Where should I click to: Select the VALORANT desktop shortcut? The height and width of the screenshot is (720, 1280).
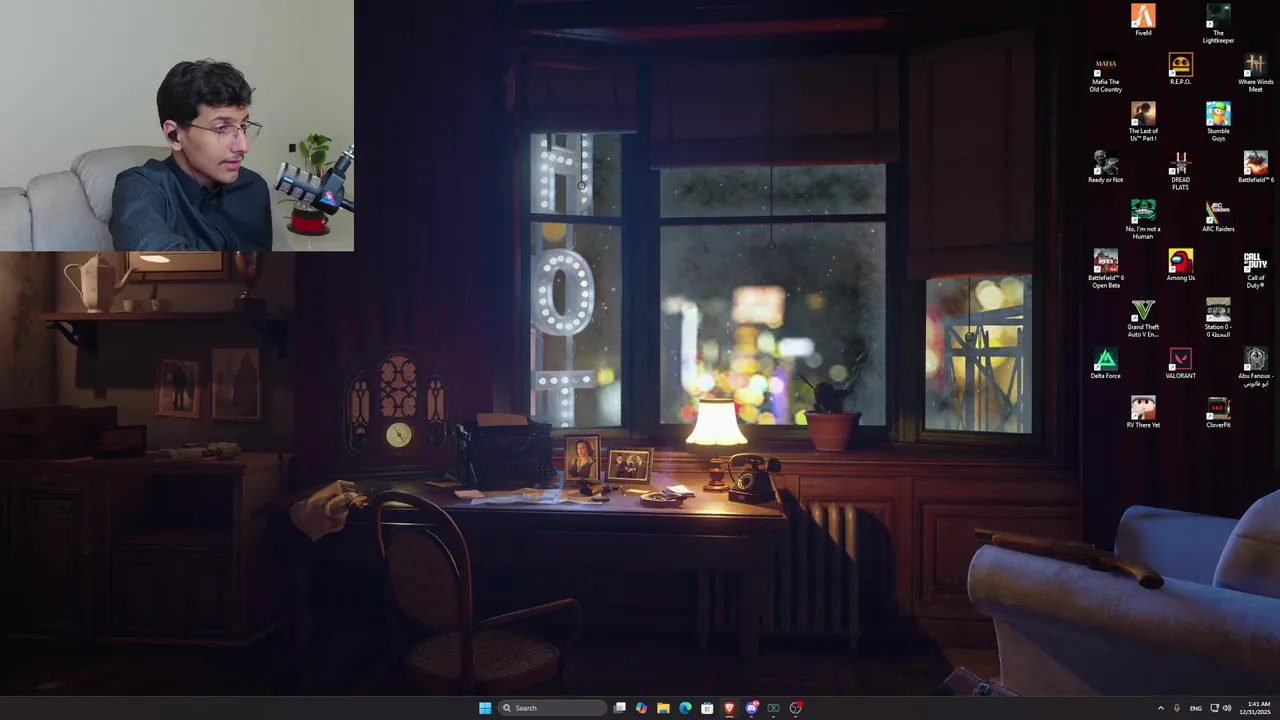1180,363
